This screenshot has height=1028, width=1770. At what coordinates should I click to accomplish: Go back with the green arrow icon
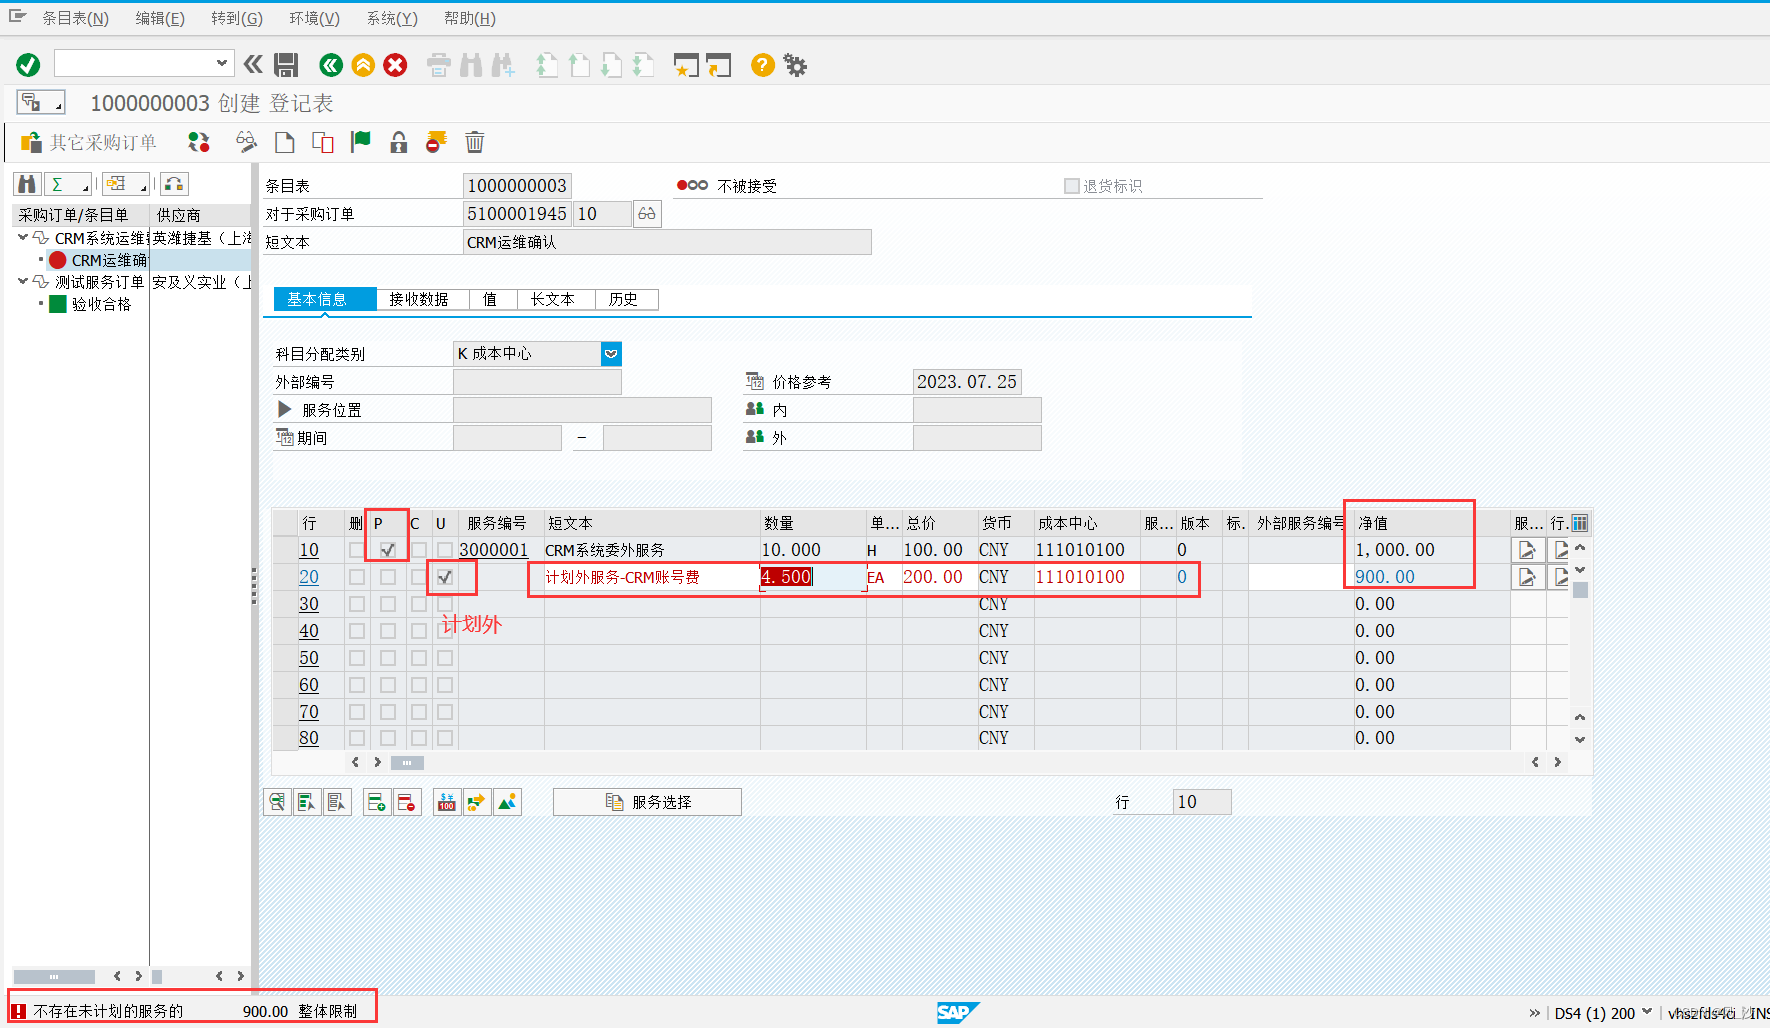[331, 65]
